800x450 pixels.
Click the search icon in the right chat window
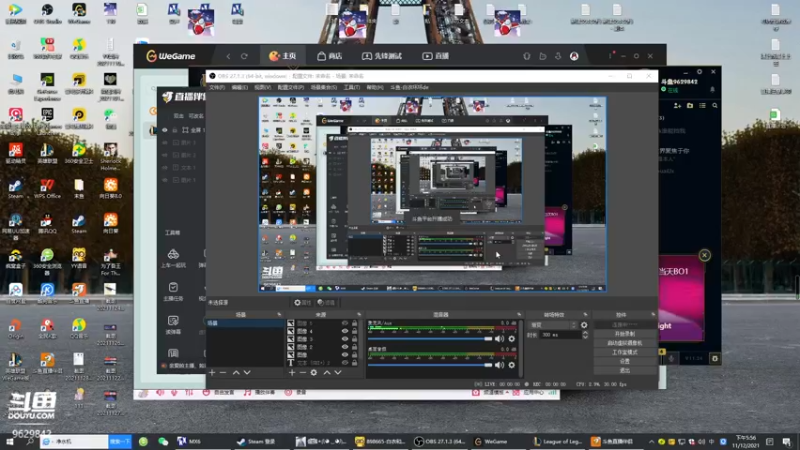(x=715, y=106)
